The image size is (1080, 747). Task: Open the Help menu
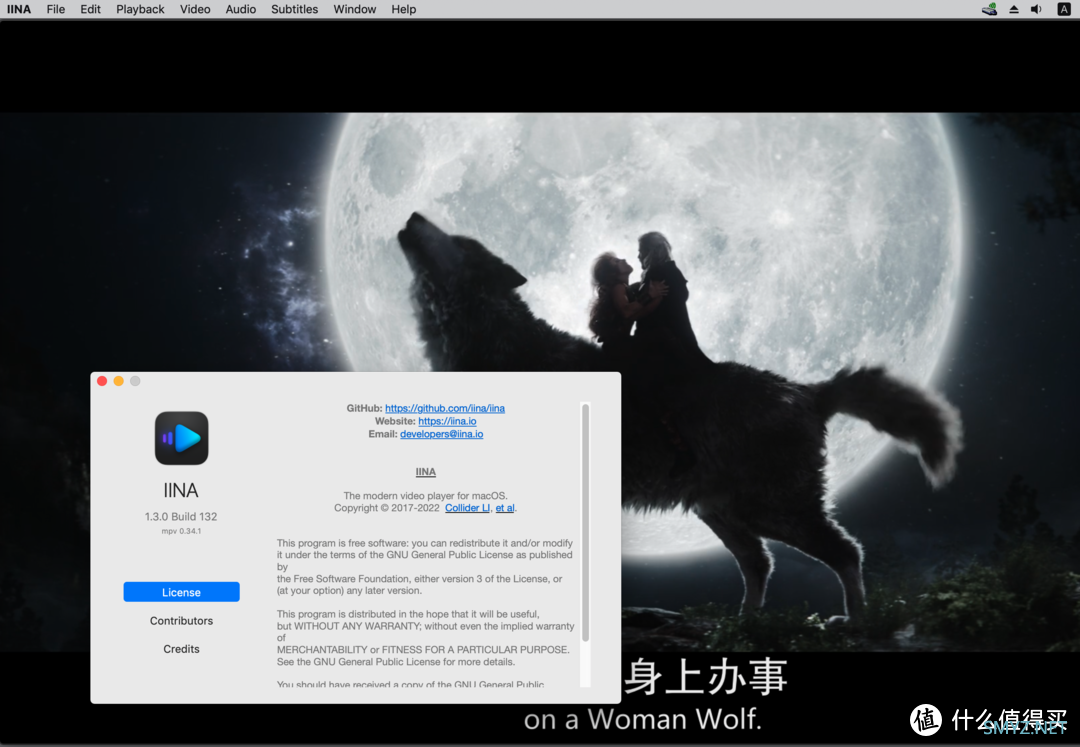(404, 9)
